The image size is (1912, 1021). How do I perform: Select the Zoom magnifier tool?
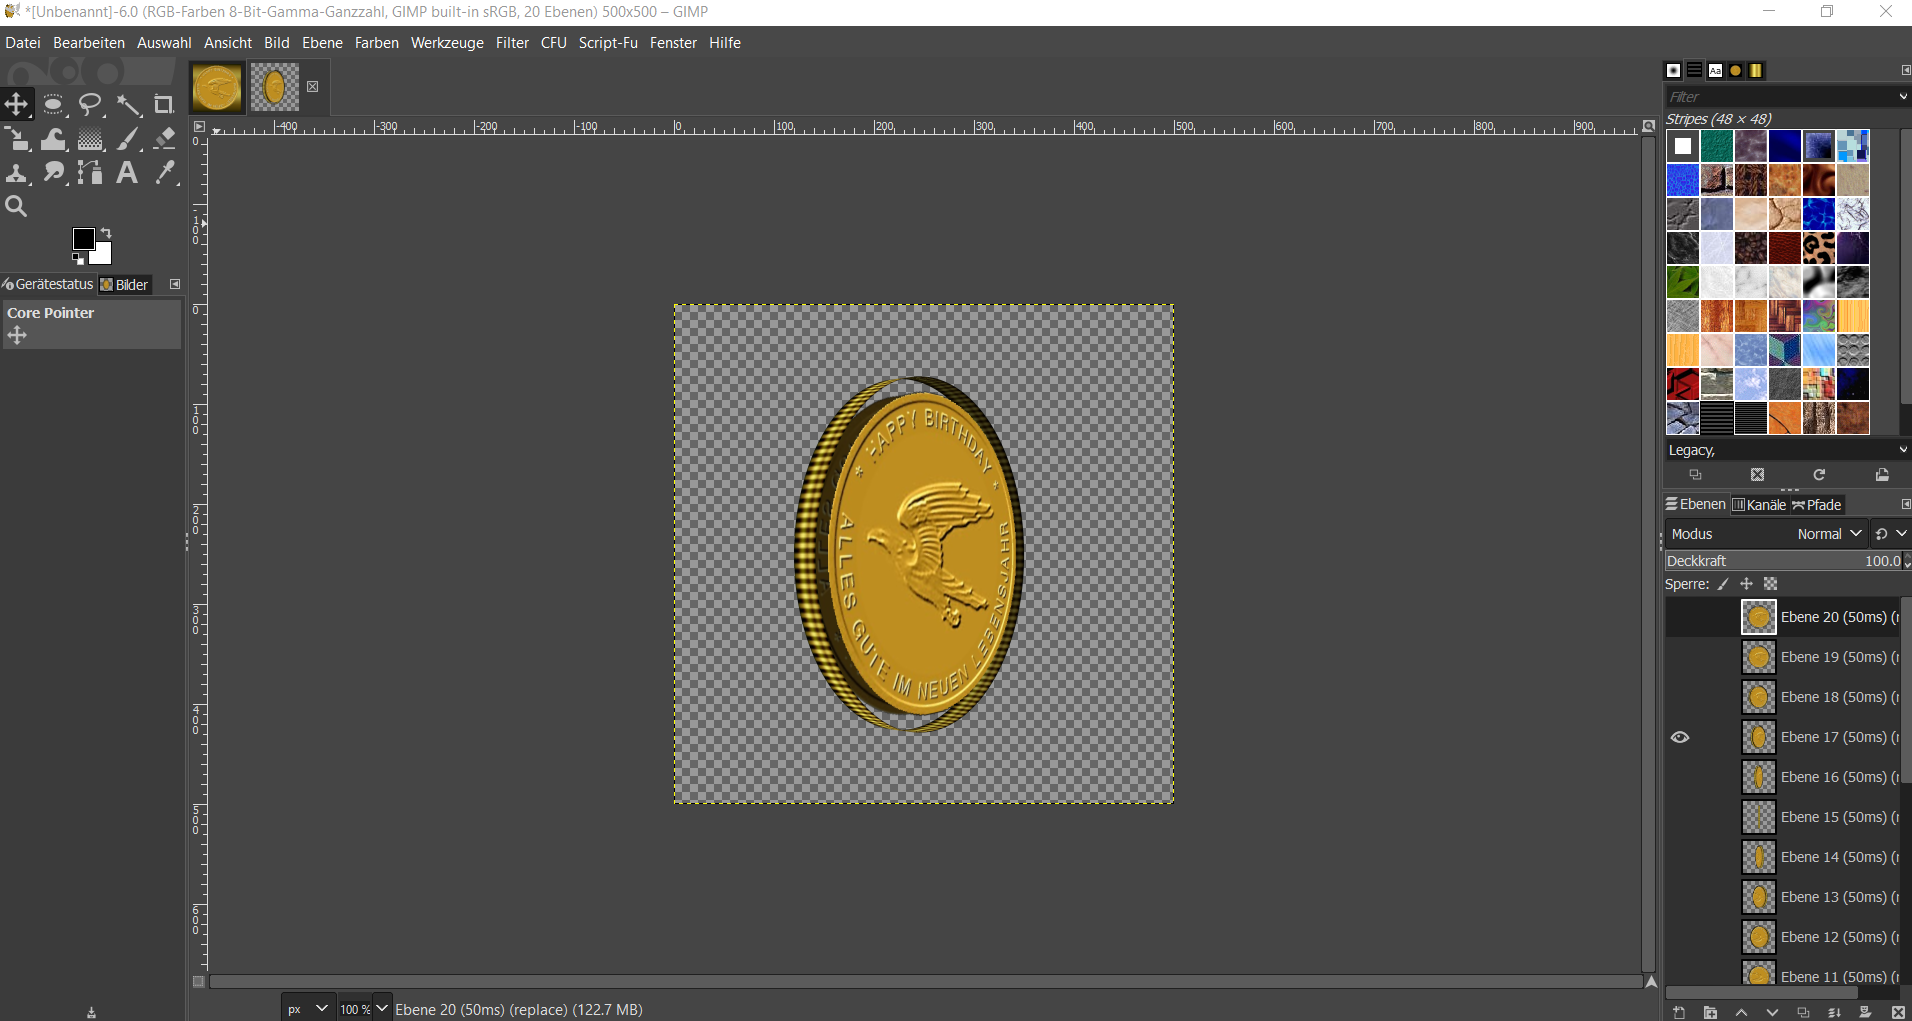tap(16, 207)
